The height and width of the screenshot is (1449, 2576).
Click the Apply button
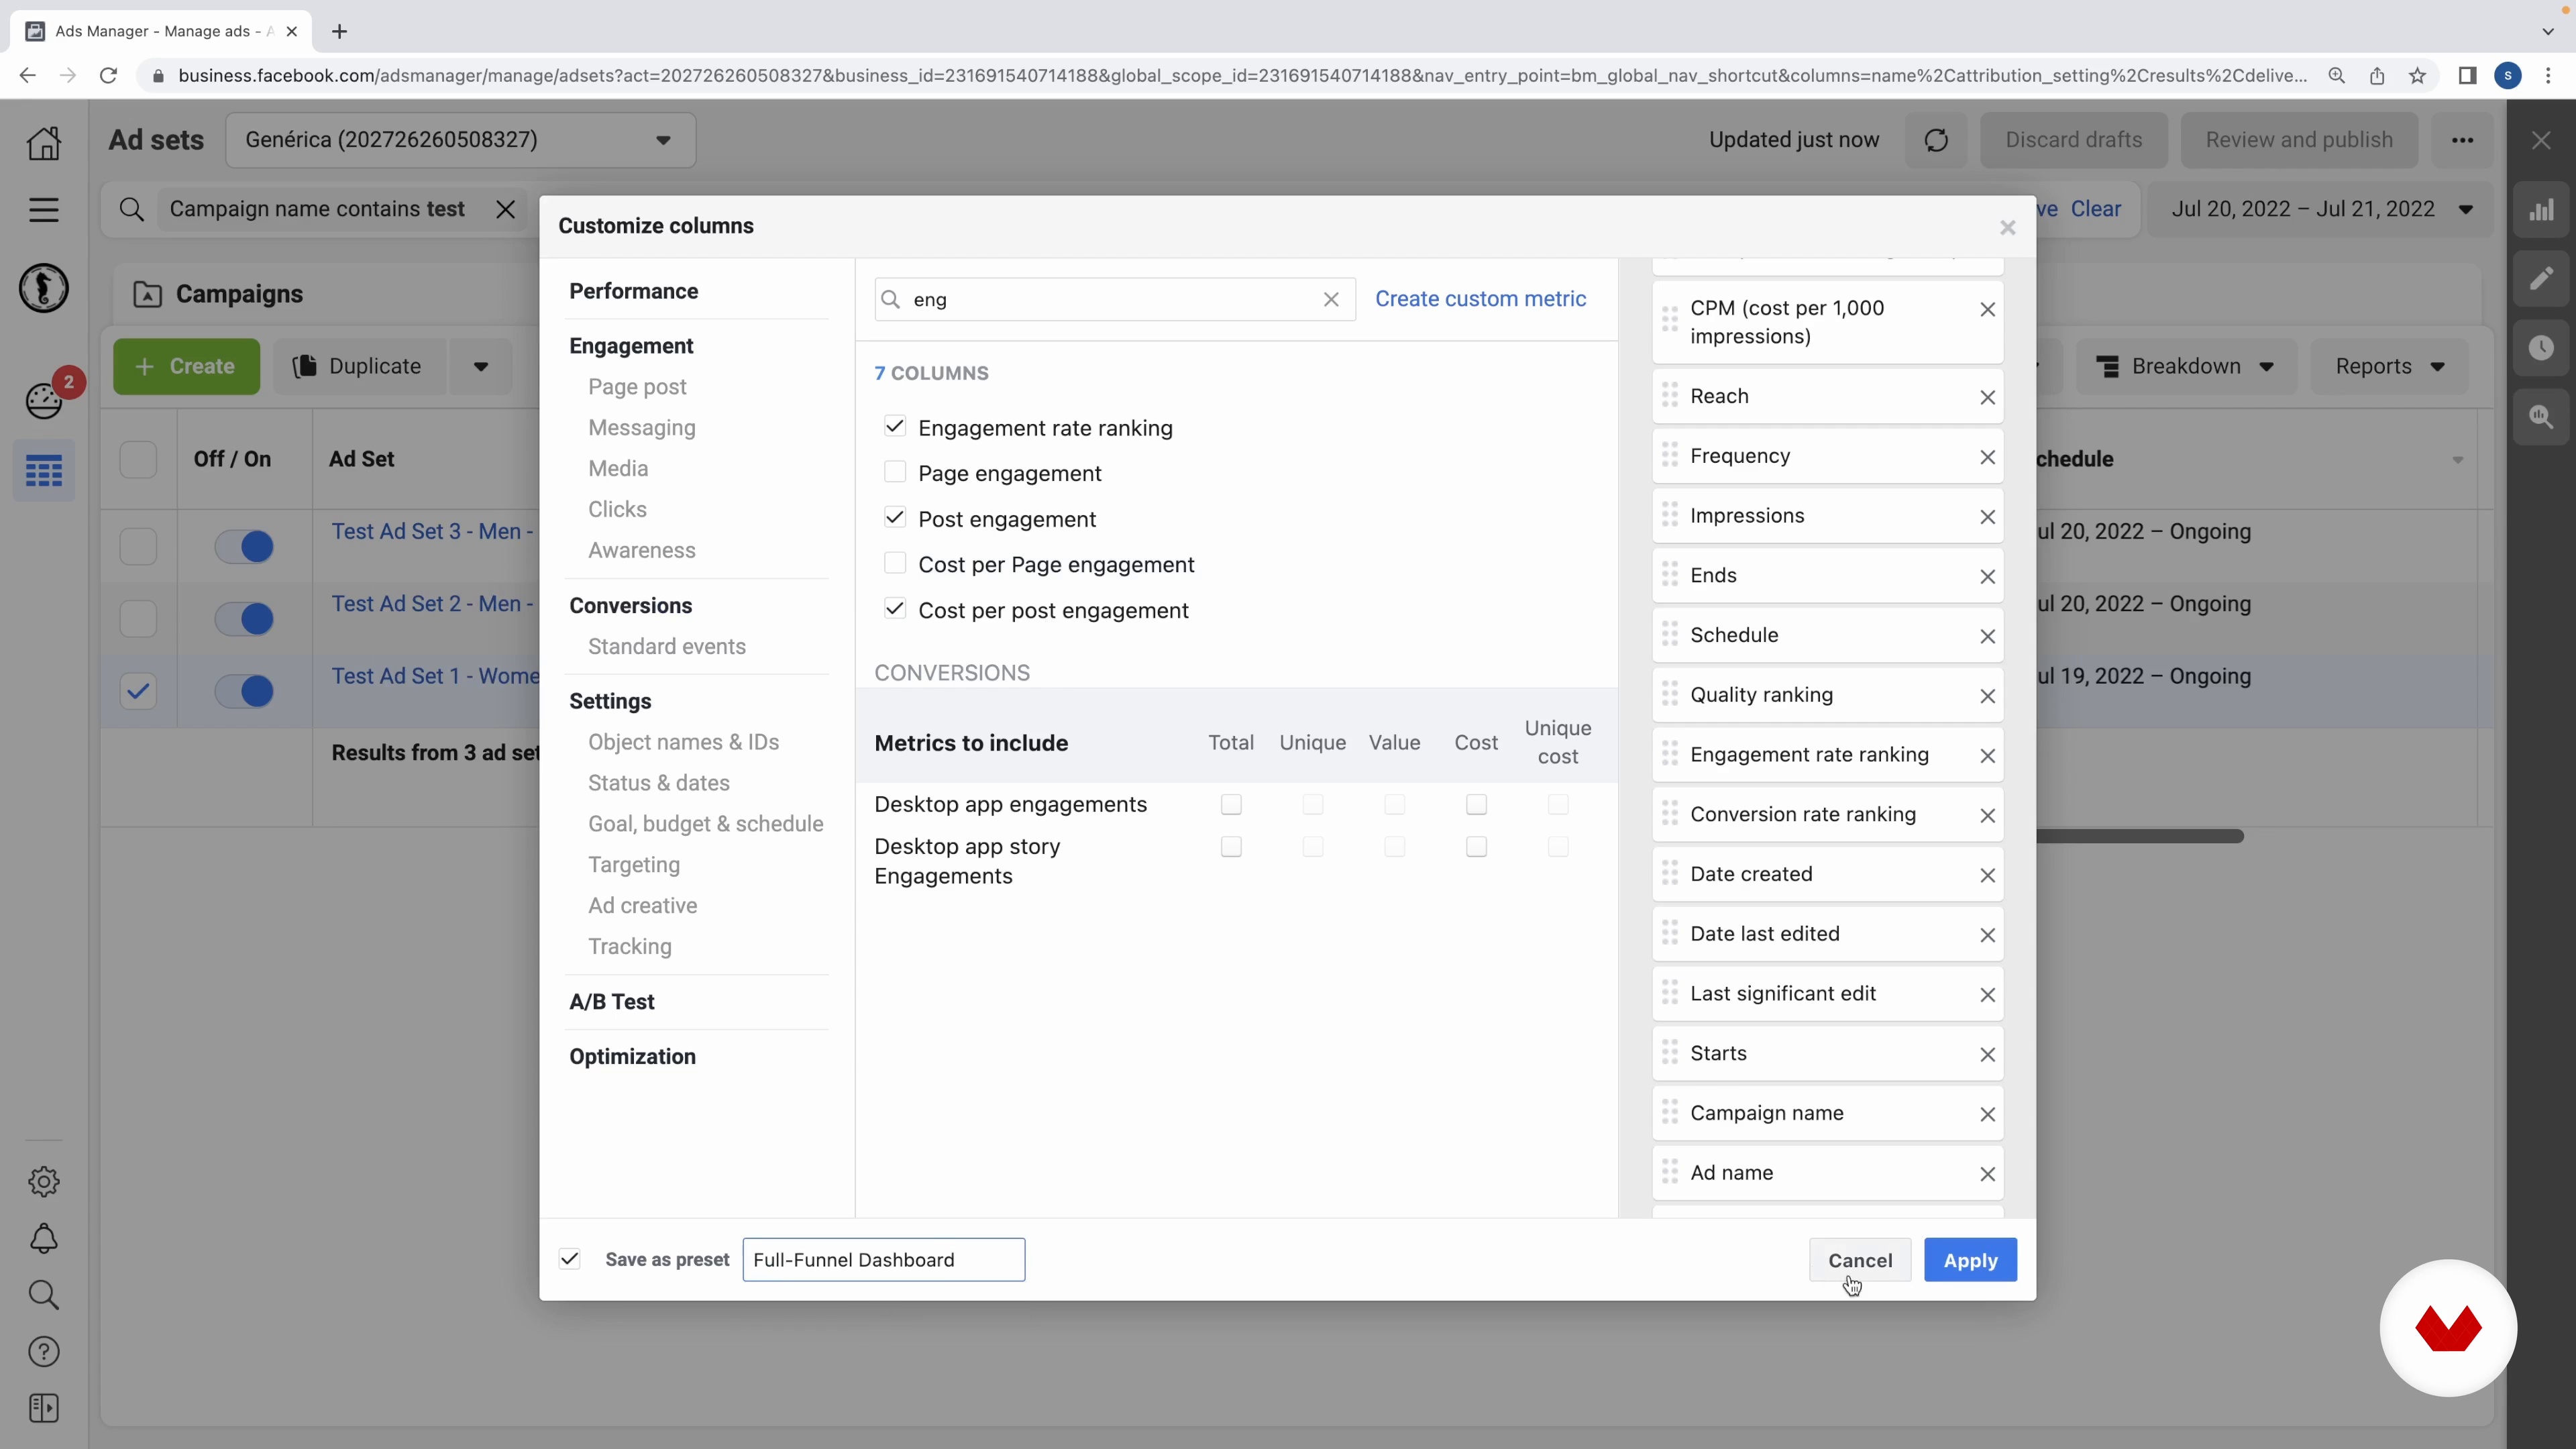pos(1969,1260)
